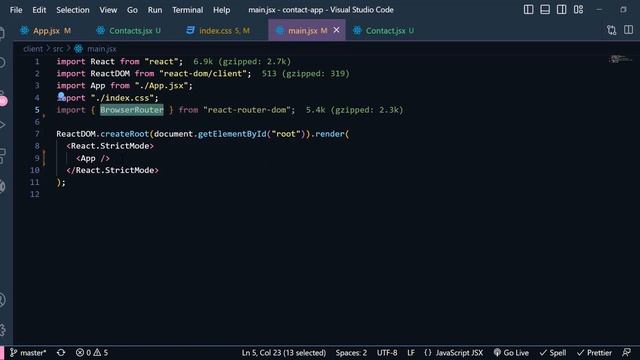Change the UTF-8 encoding

(x=387, y=353)
